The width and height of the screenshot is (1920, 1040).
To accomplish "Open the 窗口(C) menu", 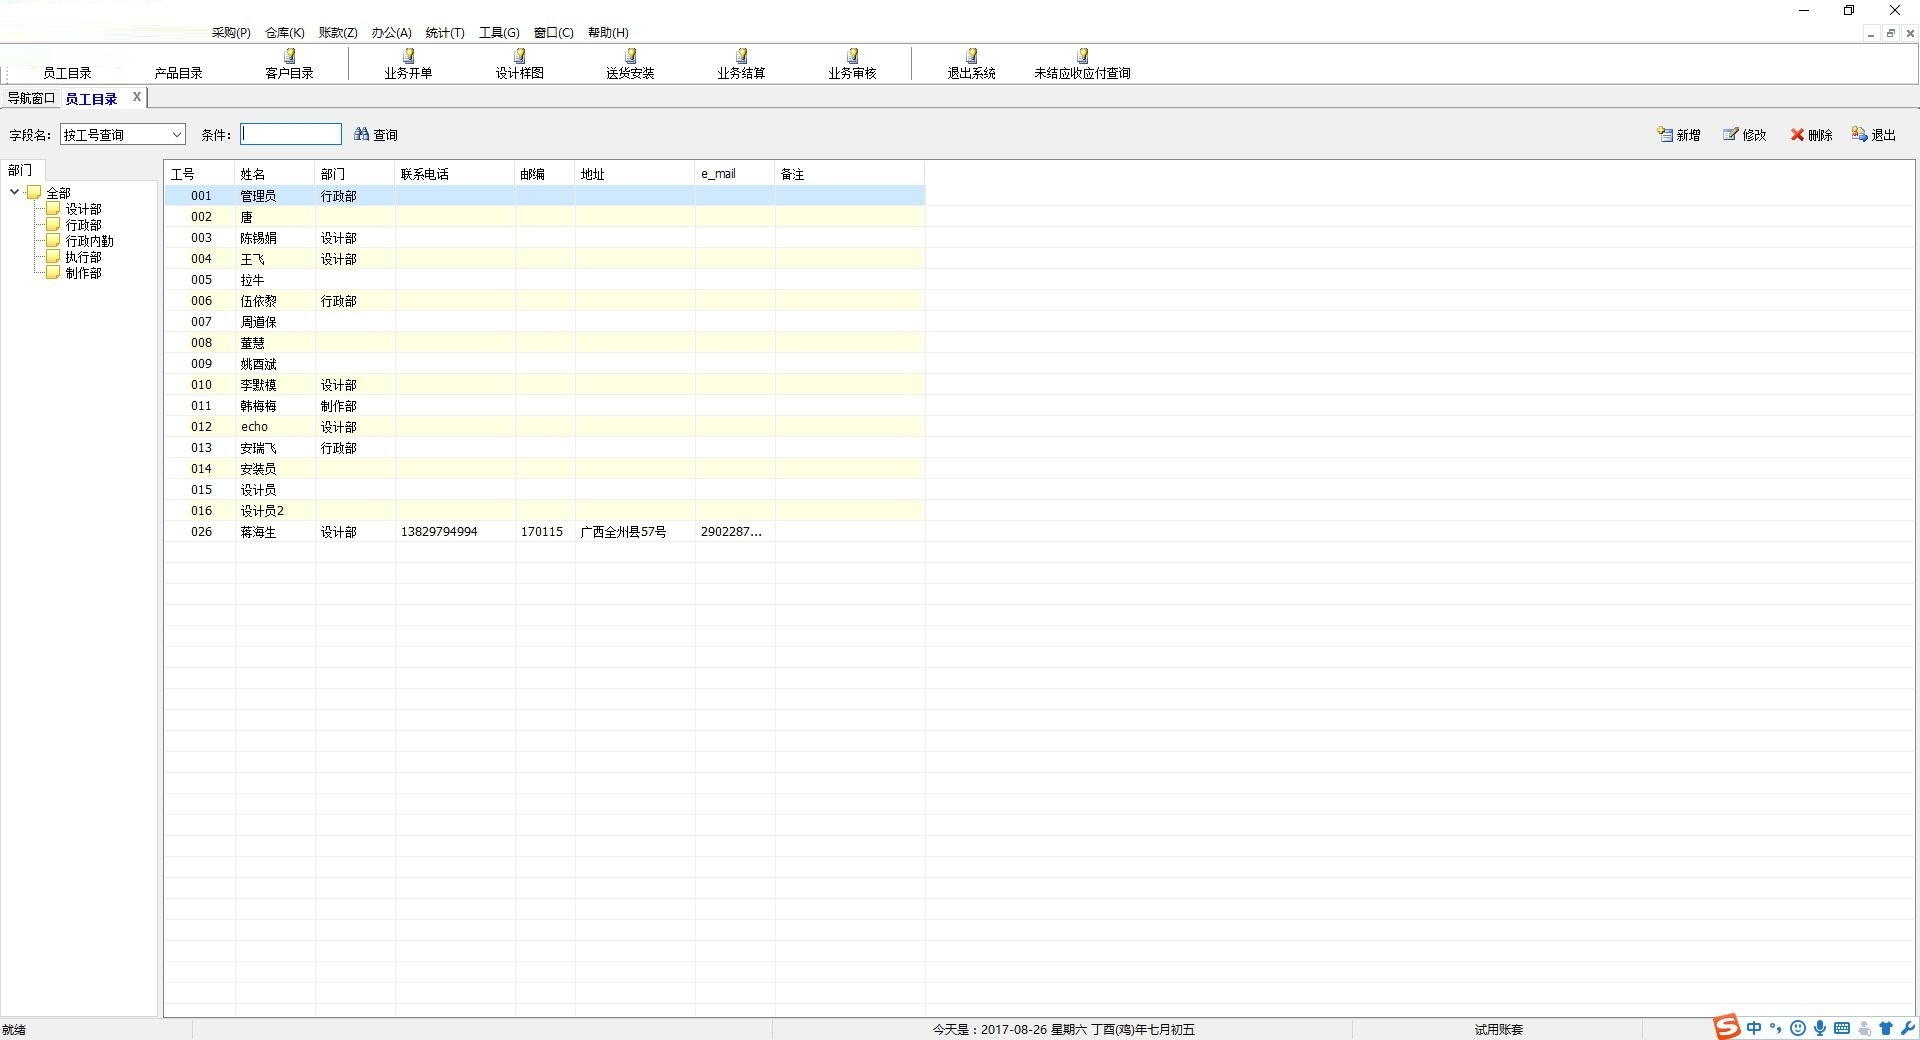I will tap(554, 33).
